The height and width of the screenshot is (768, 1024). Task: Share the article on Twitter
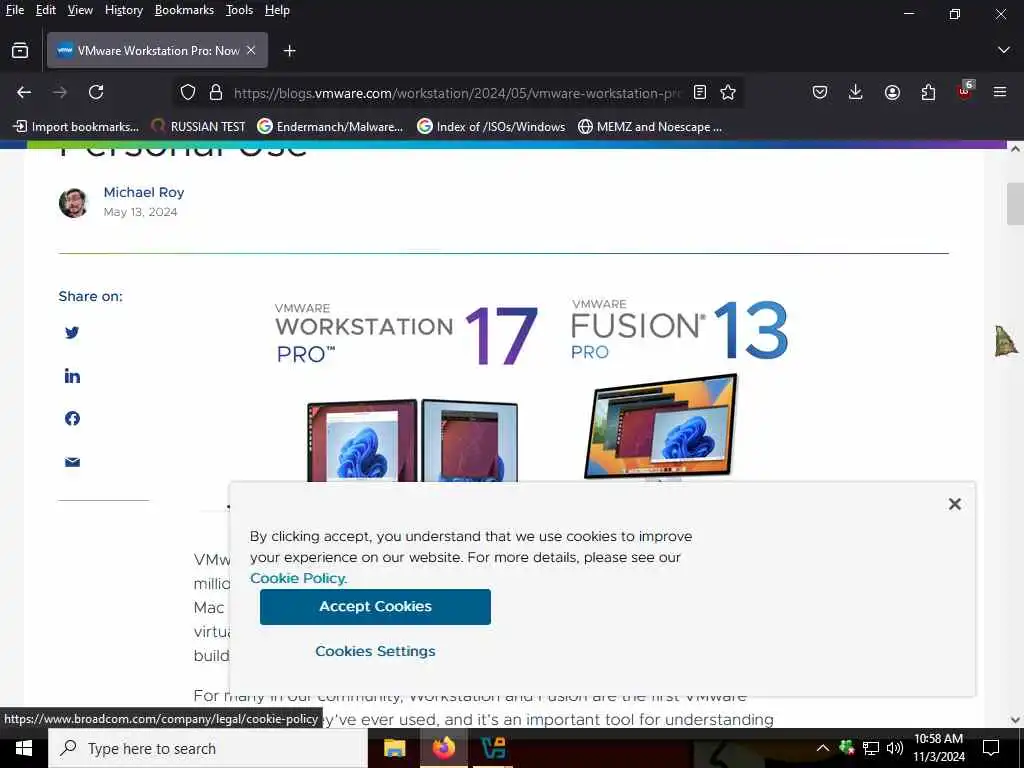tap(72, 332)
